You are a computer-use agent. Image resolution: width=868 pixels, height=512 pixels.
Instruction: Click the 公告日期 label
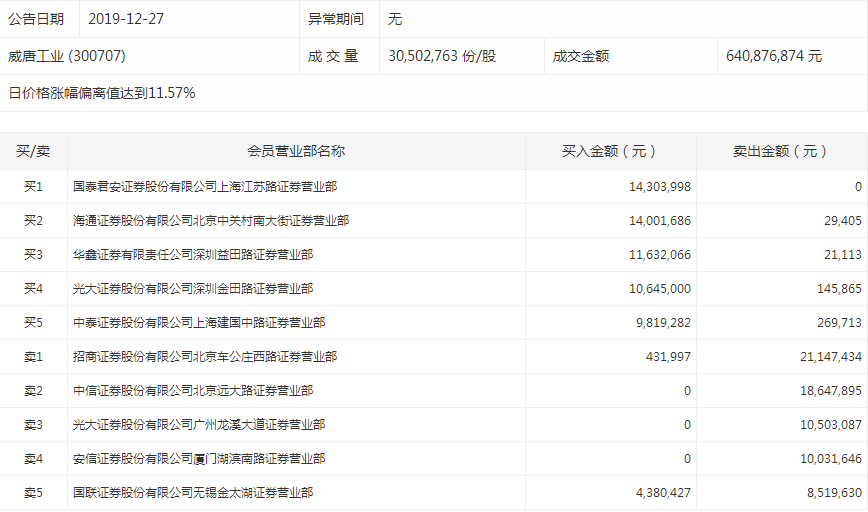(x=36, y=19)
